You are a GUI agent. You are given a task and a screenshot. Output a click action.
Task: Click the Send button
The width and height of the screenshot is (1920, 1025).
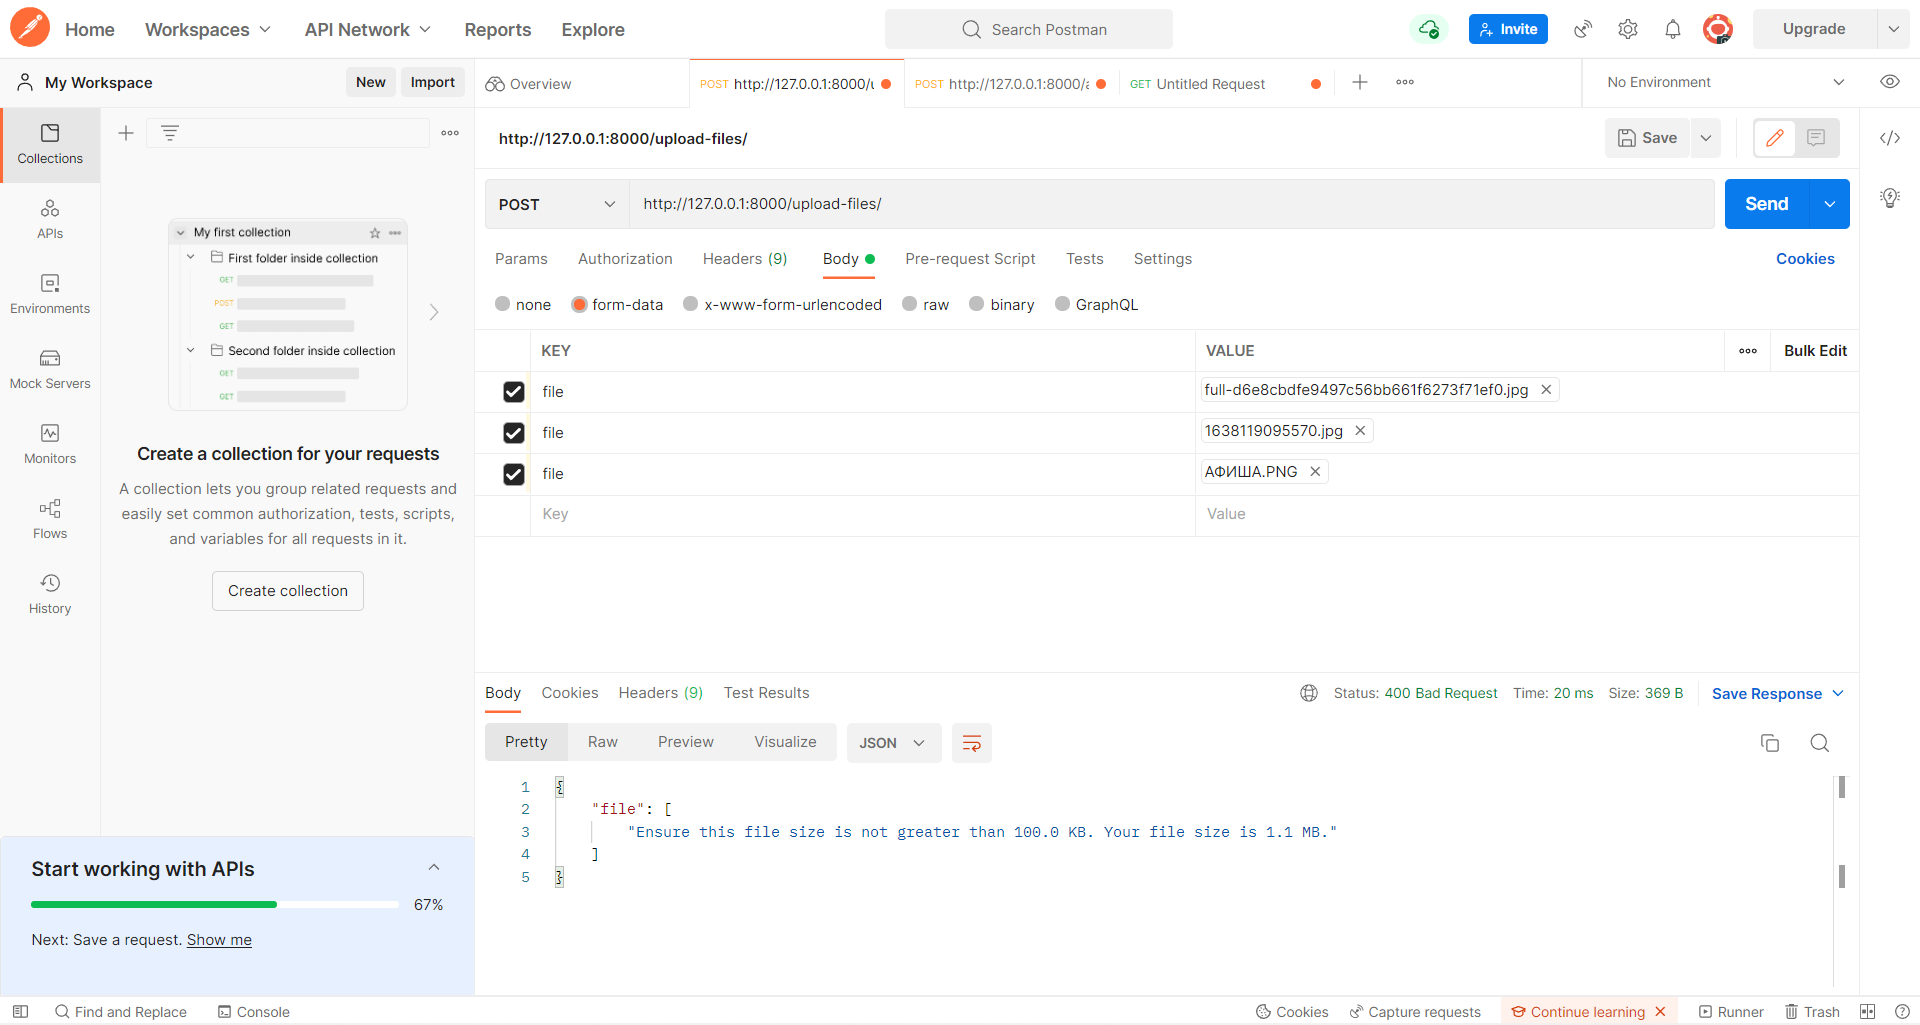pyautogui.click(x=1766, y=204)
